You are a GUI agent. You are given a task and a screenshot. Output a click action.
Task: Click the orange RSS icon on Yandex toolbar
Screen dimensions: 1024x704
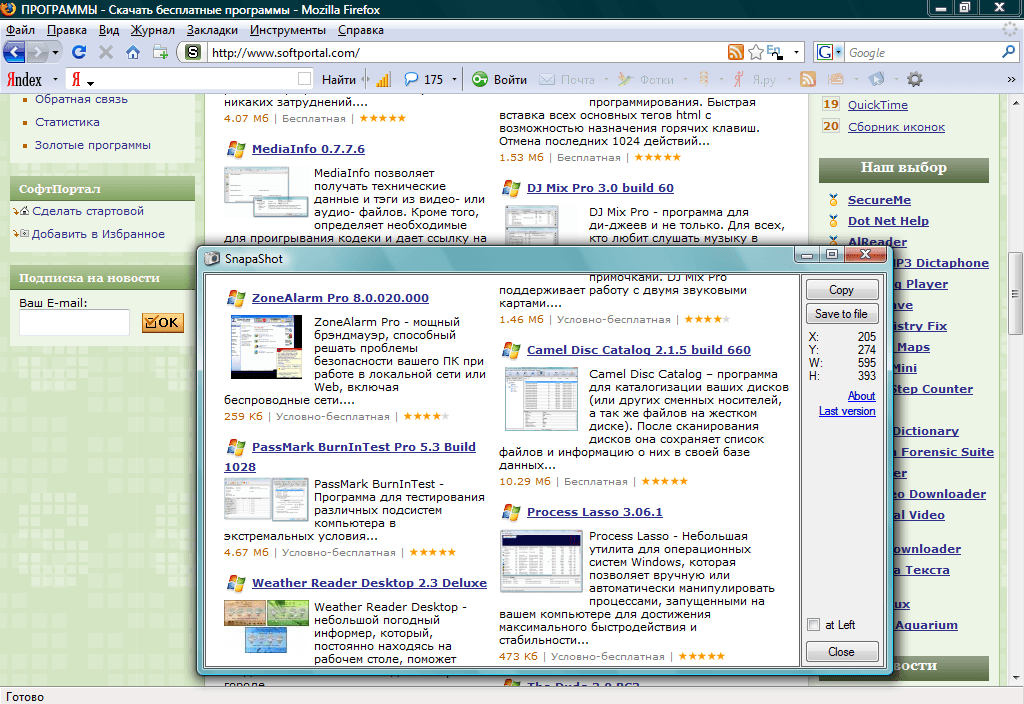(808, 80)
